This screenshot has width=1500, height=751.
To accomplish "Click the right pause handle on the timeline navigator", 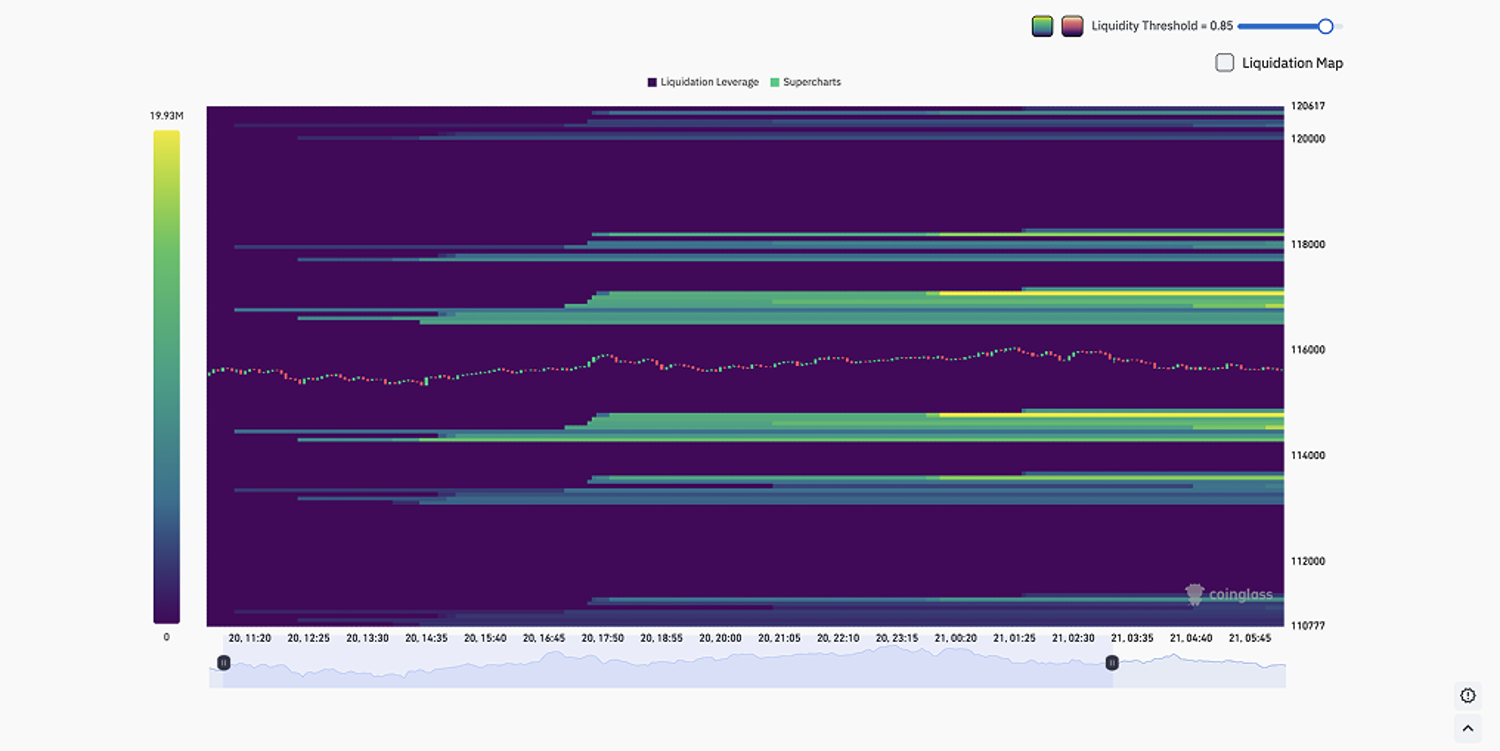I will tap(1110, 662).
